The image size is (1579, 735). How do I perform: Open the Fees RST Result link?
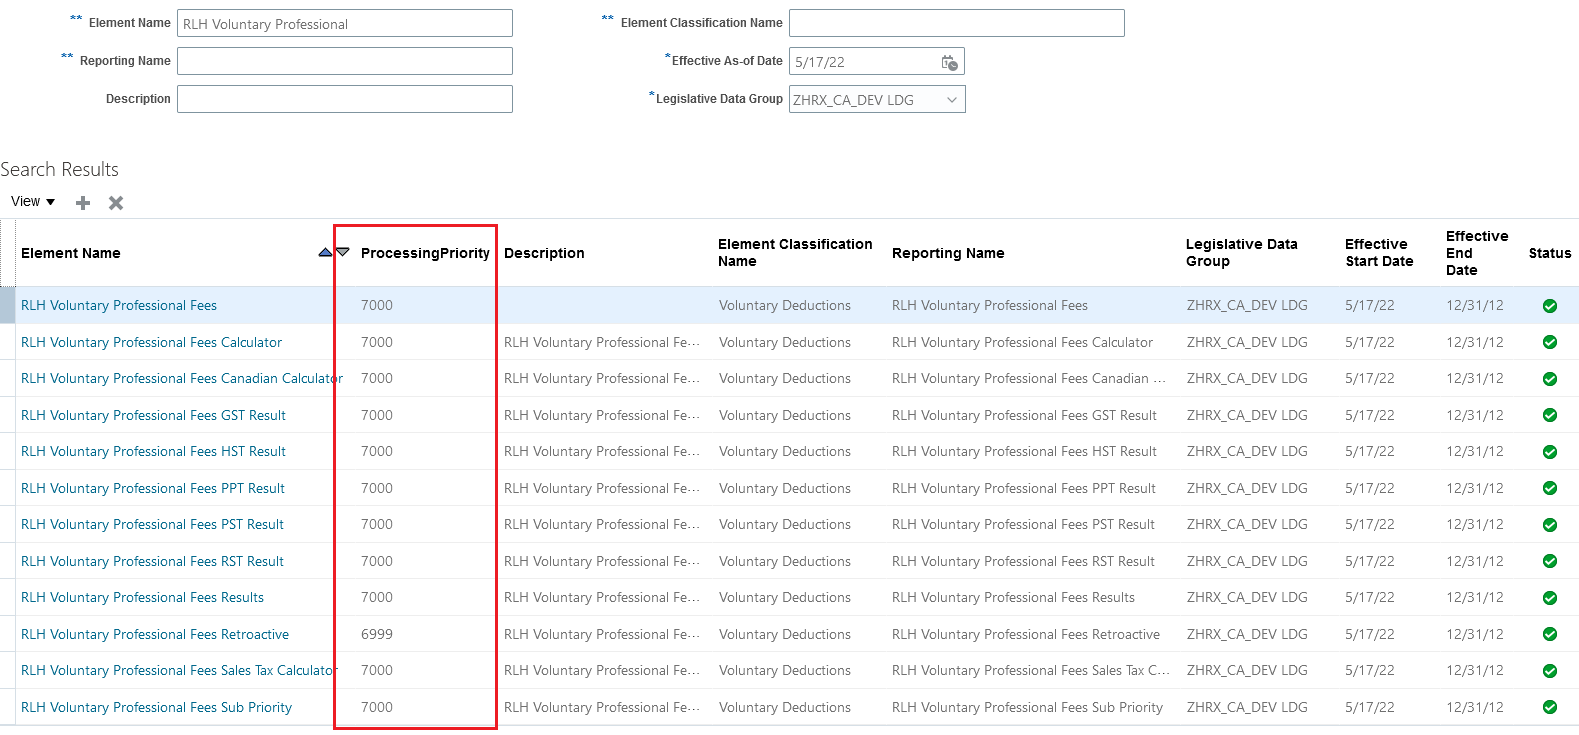click(x=152, y=561)
